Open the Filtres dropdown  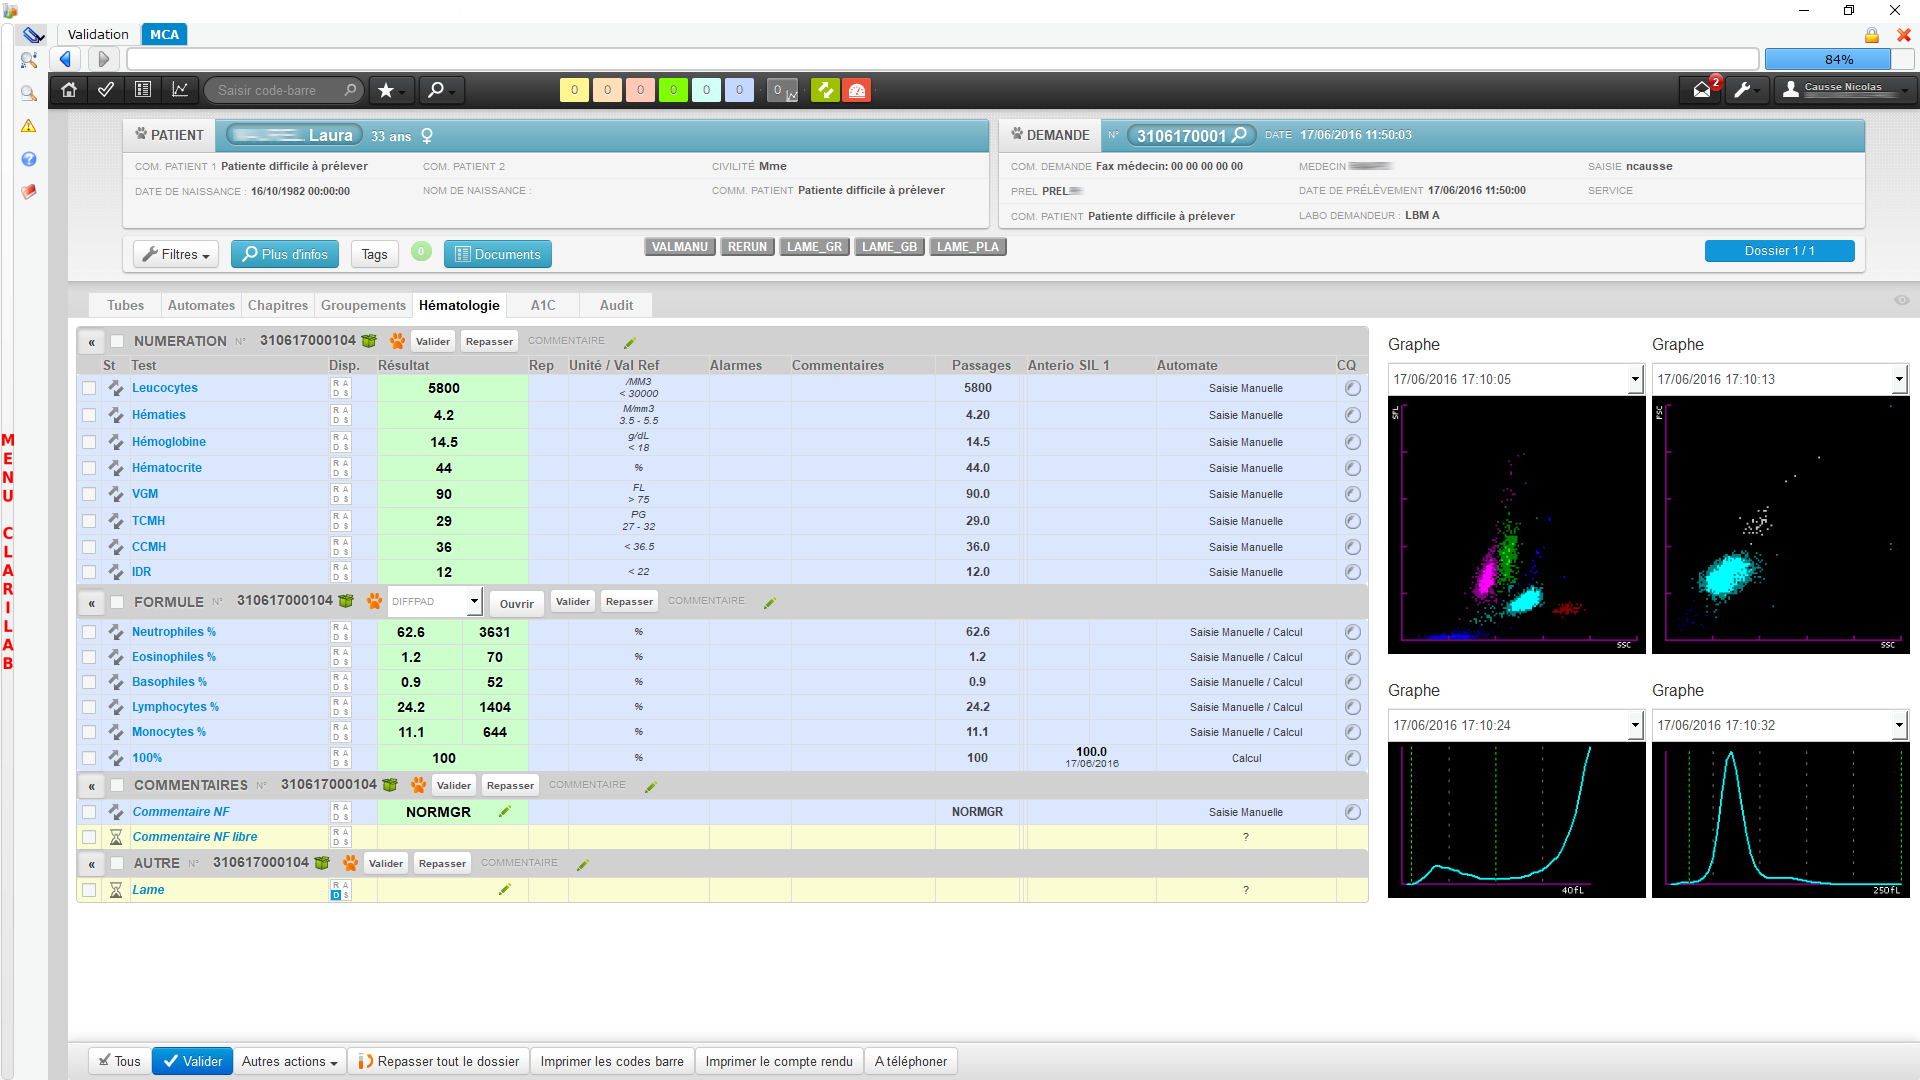[176, 254]
